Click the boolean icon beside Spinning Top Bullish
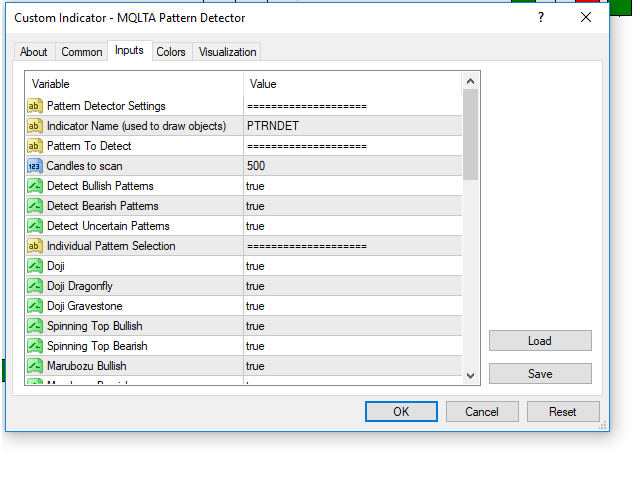Image resolution: width=640 pixels, height=480 pixels. tap(35, 326)
